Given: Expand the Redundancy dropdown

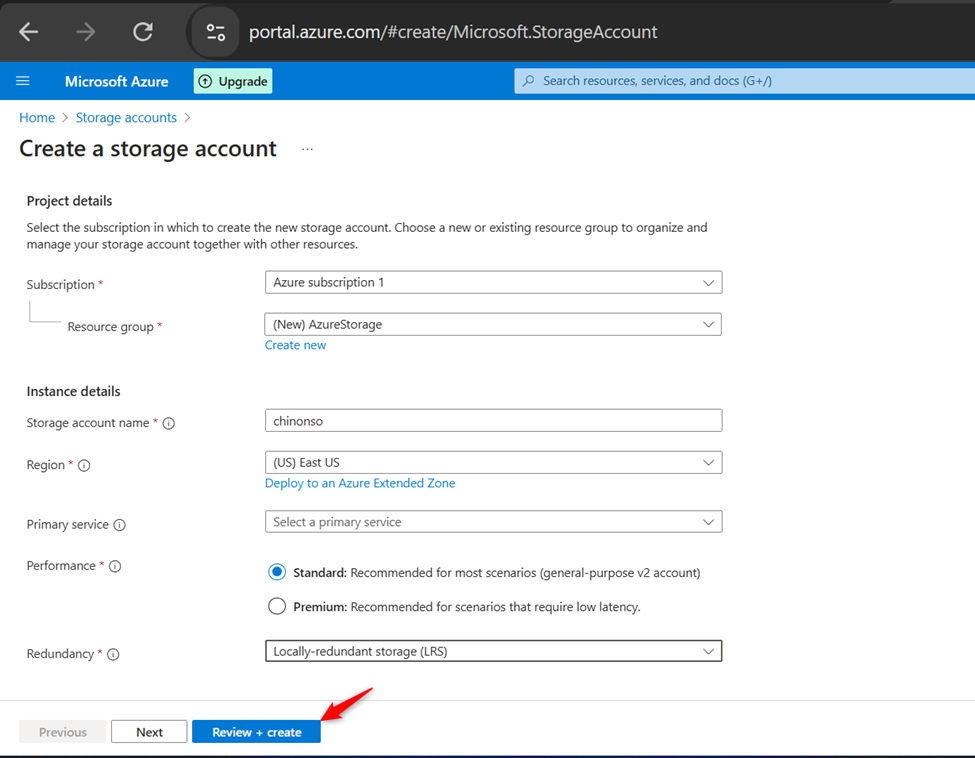Looking at the screenshot, I should click(x=493, y=651).
